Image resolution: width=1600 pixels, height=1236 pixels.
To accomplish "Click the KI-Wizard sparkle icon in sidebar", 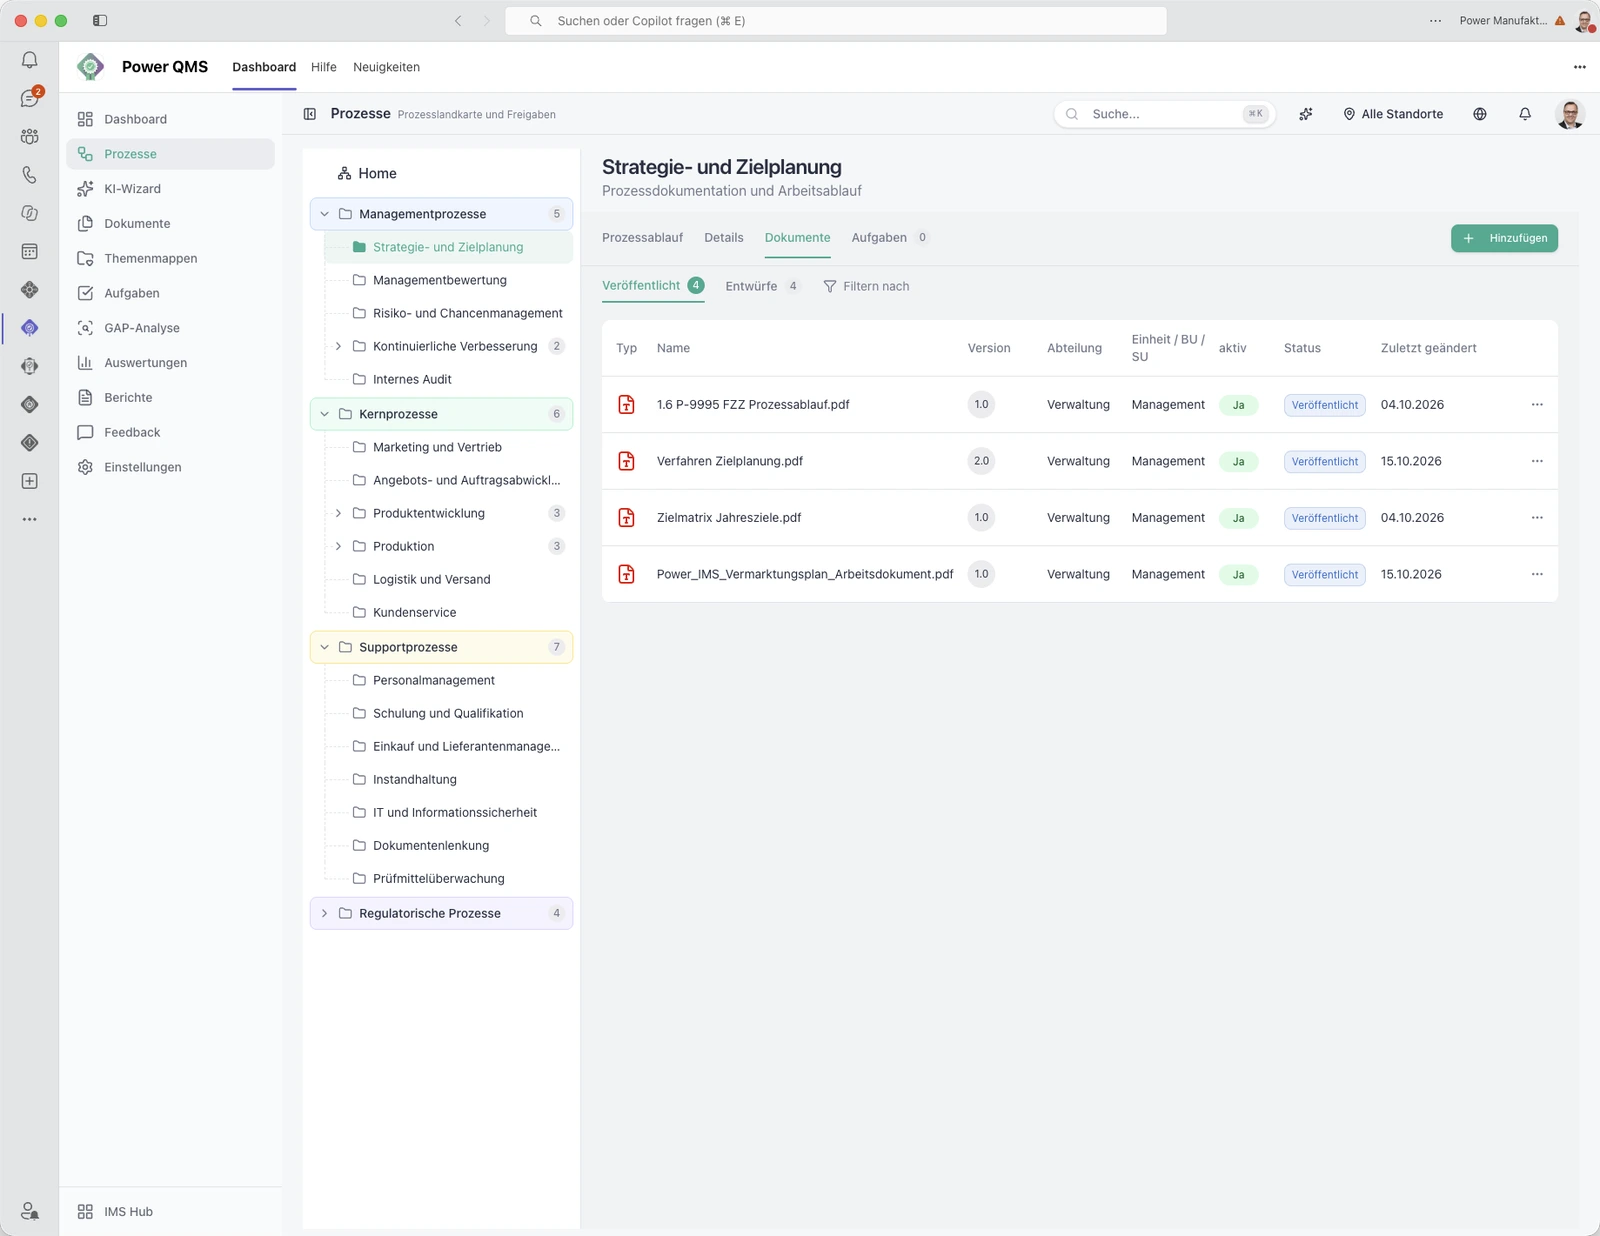I will coord(85,189).
